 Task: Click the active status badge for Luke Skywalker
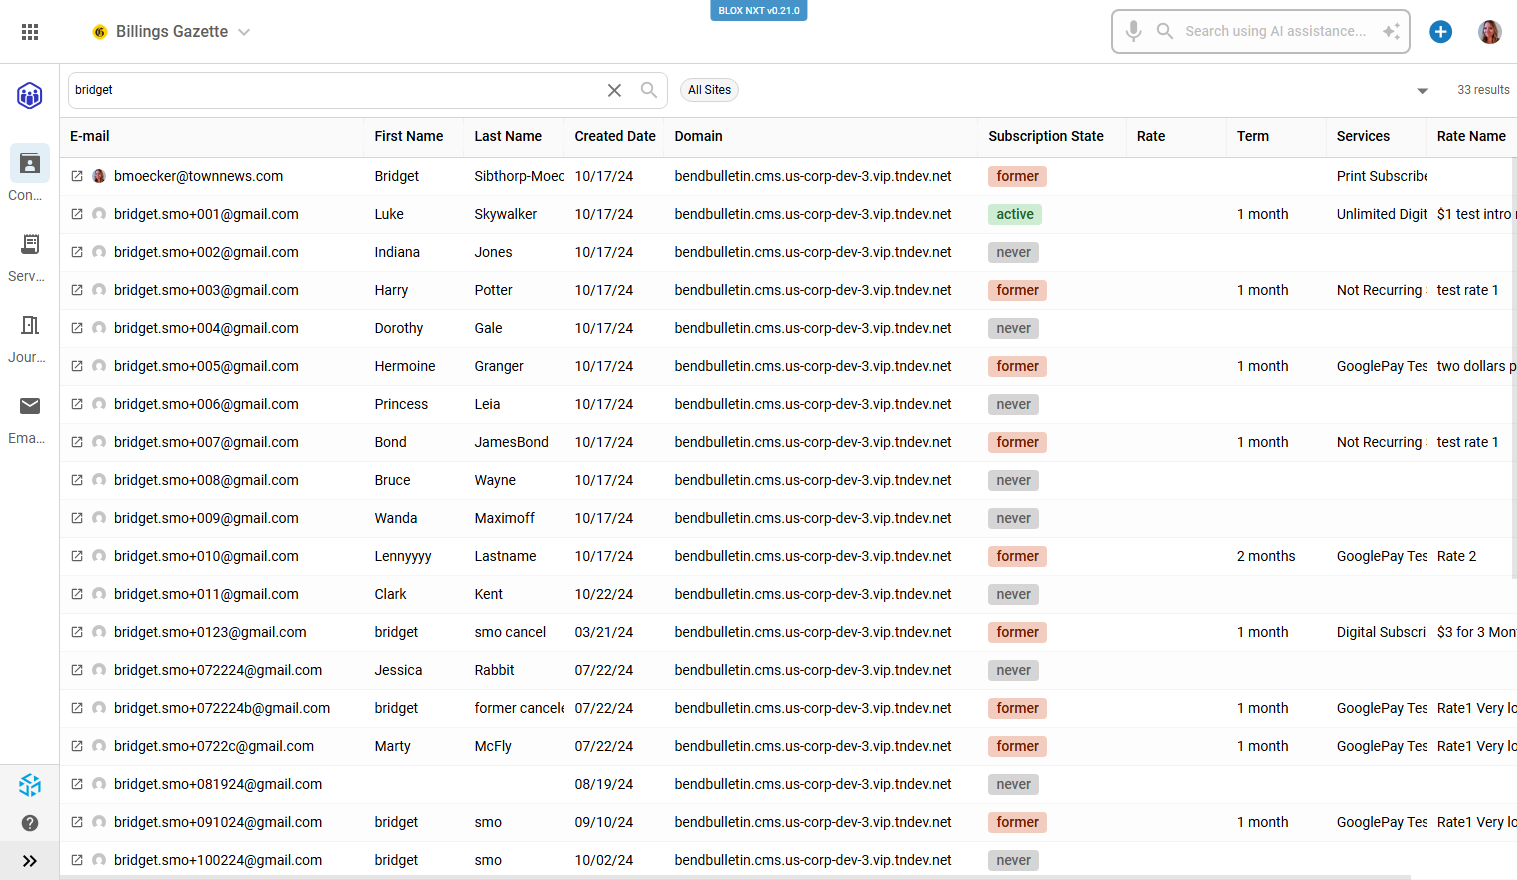point(1014,214)
